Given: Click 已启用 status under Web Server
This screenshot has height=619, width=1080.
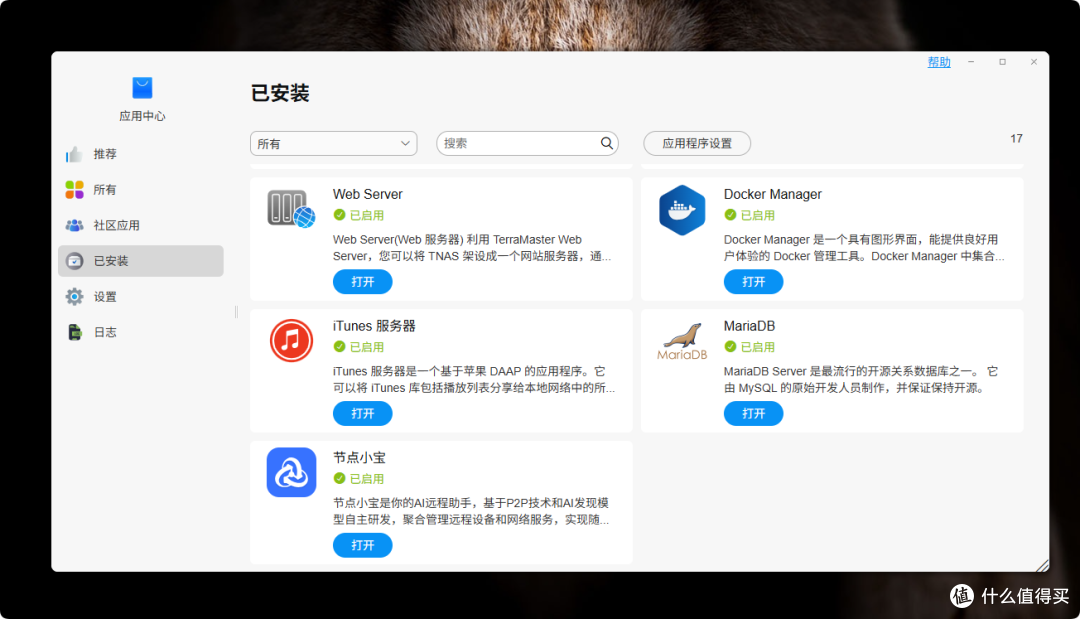Looking at the screenshot, I should [x=366, y=215].
